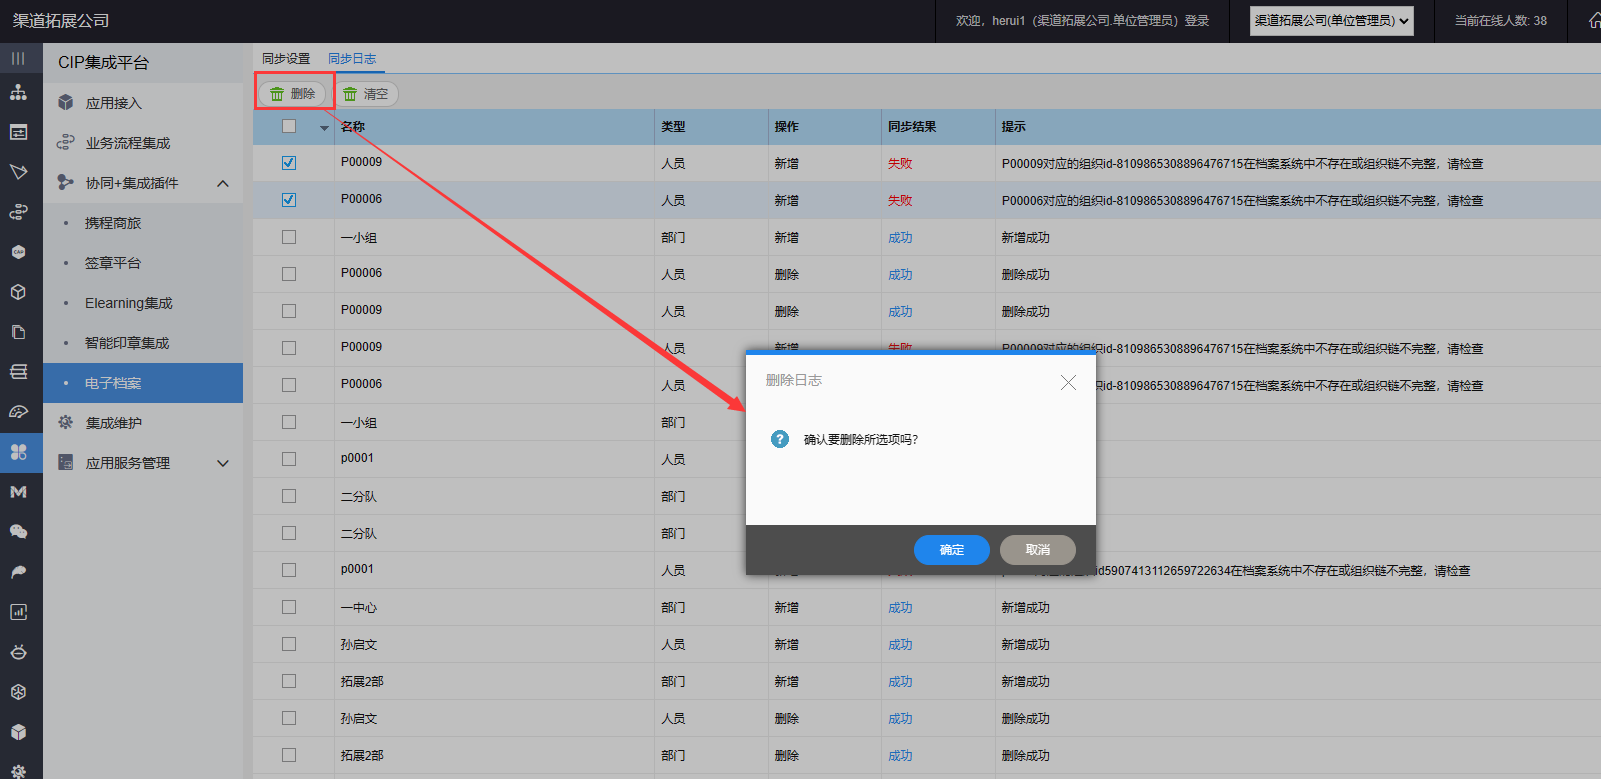The height and width of the screenshot is (779, 1601).
Task: Open the 渠道拓展公司(单位管理员) role dropdown
Action: coord(1332,21)
